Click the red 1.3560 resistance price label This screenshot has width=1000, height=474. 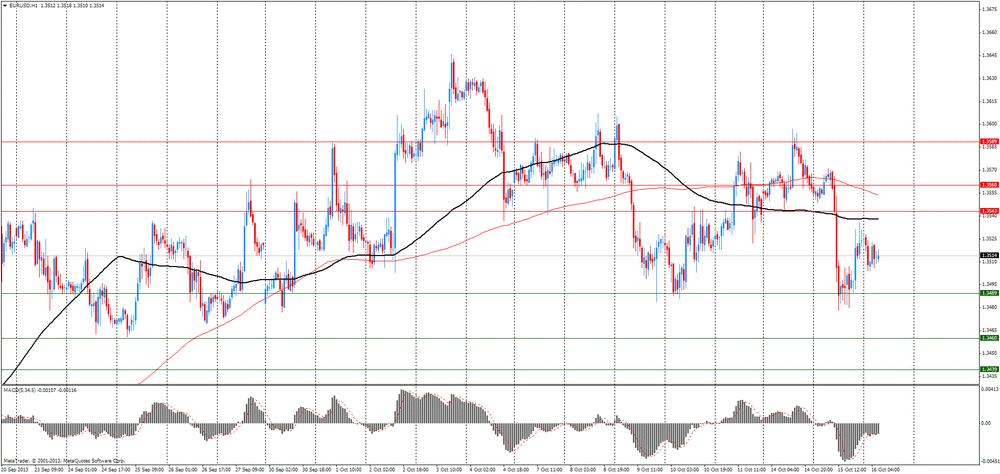989,186
